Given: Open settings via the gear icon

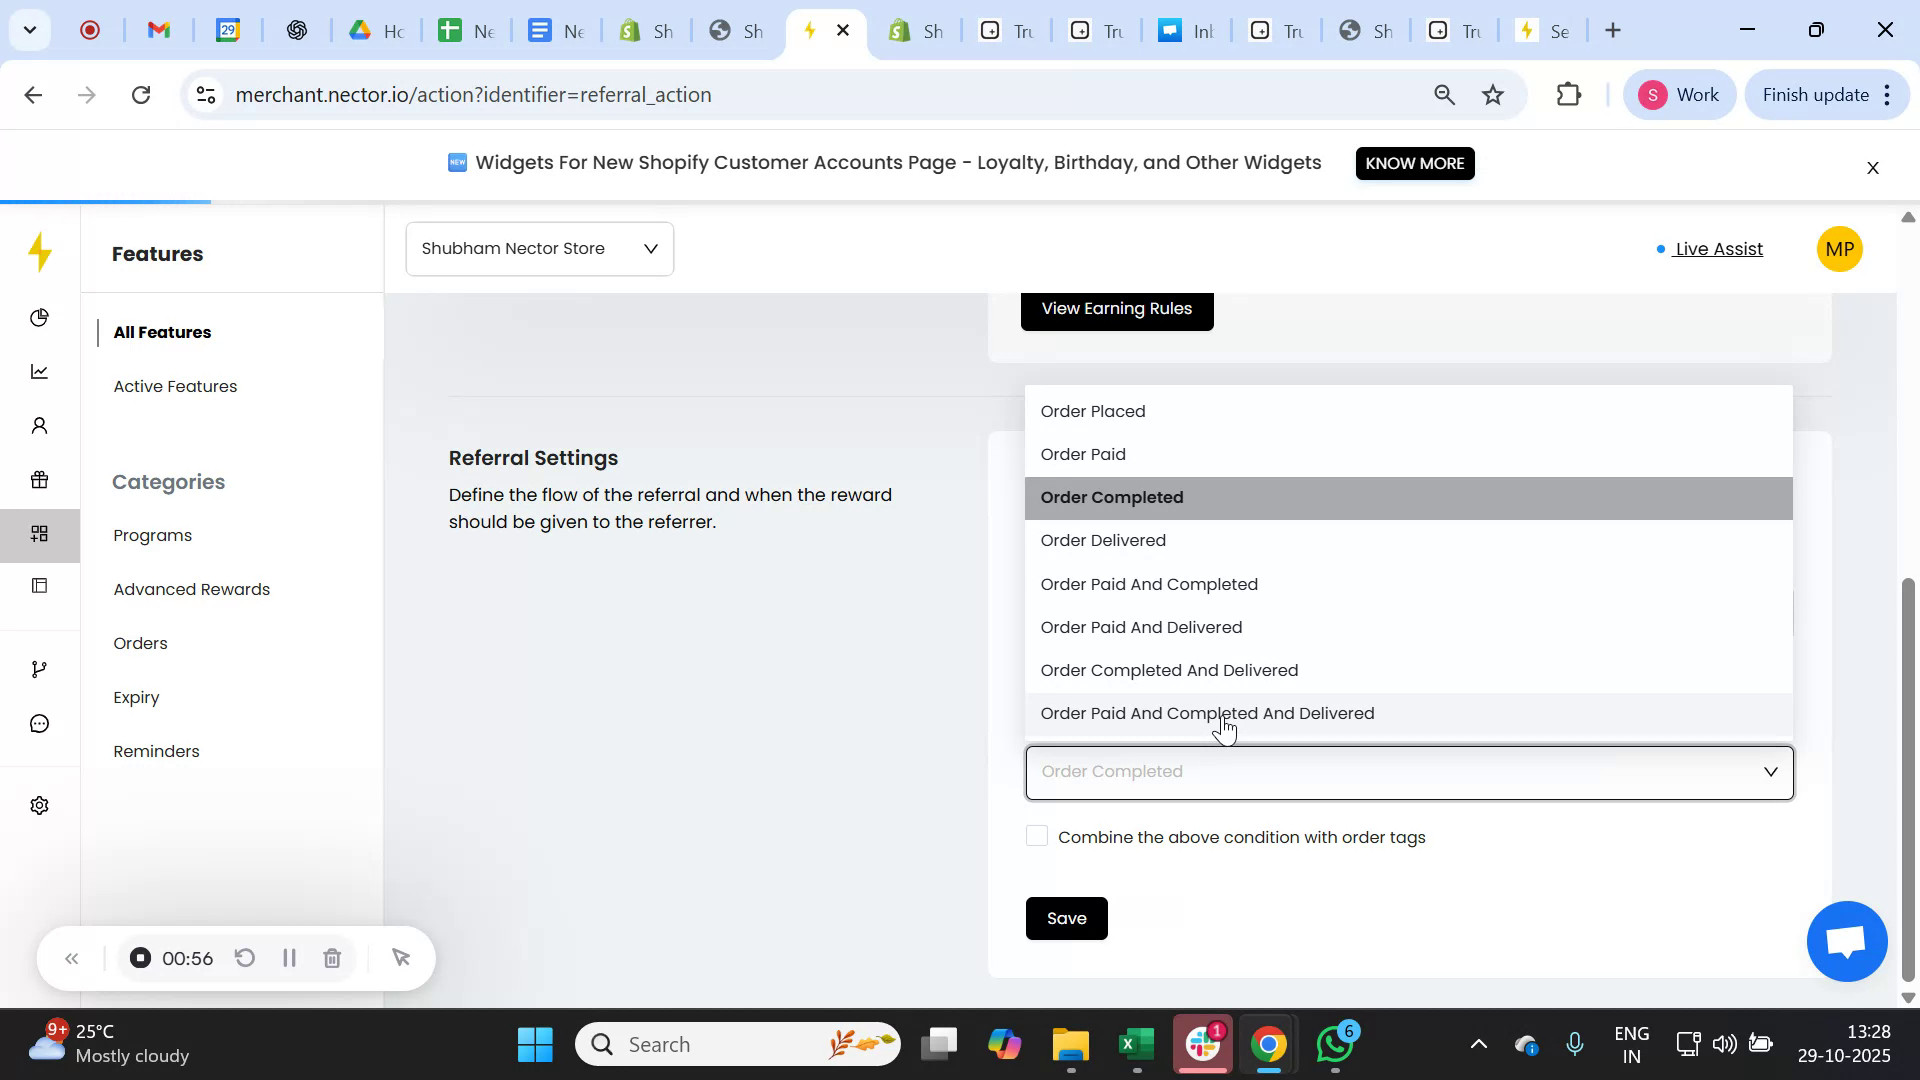Looking at the screenshot, I should coord(40,805).
